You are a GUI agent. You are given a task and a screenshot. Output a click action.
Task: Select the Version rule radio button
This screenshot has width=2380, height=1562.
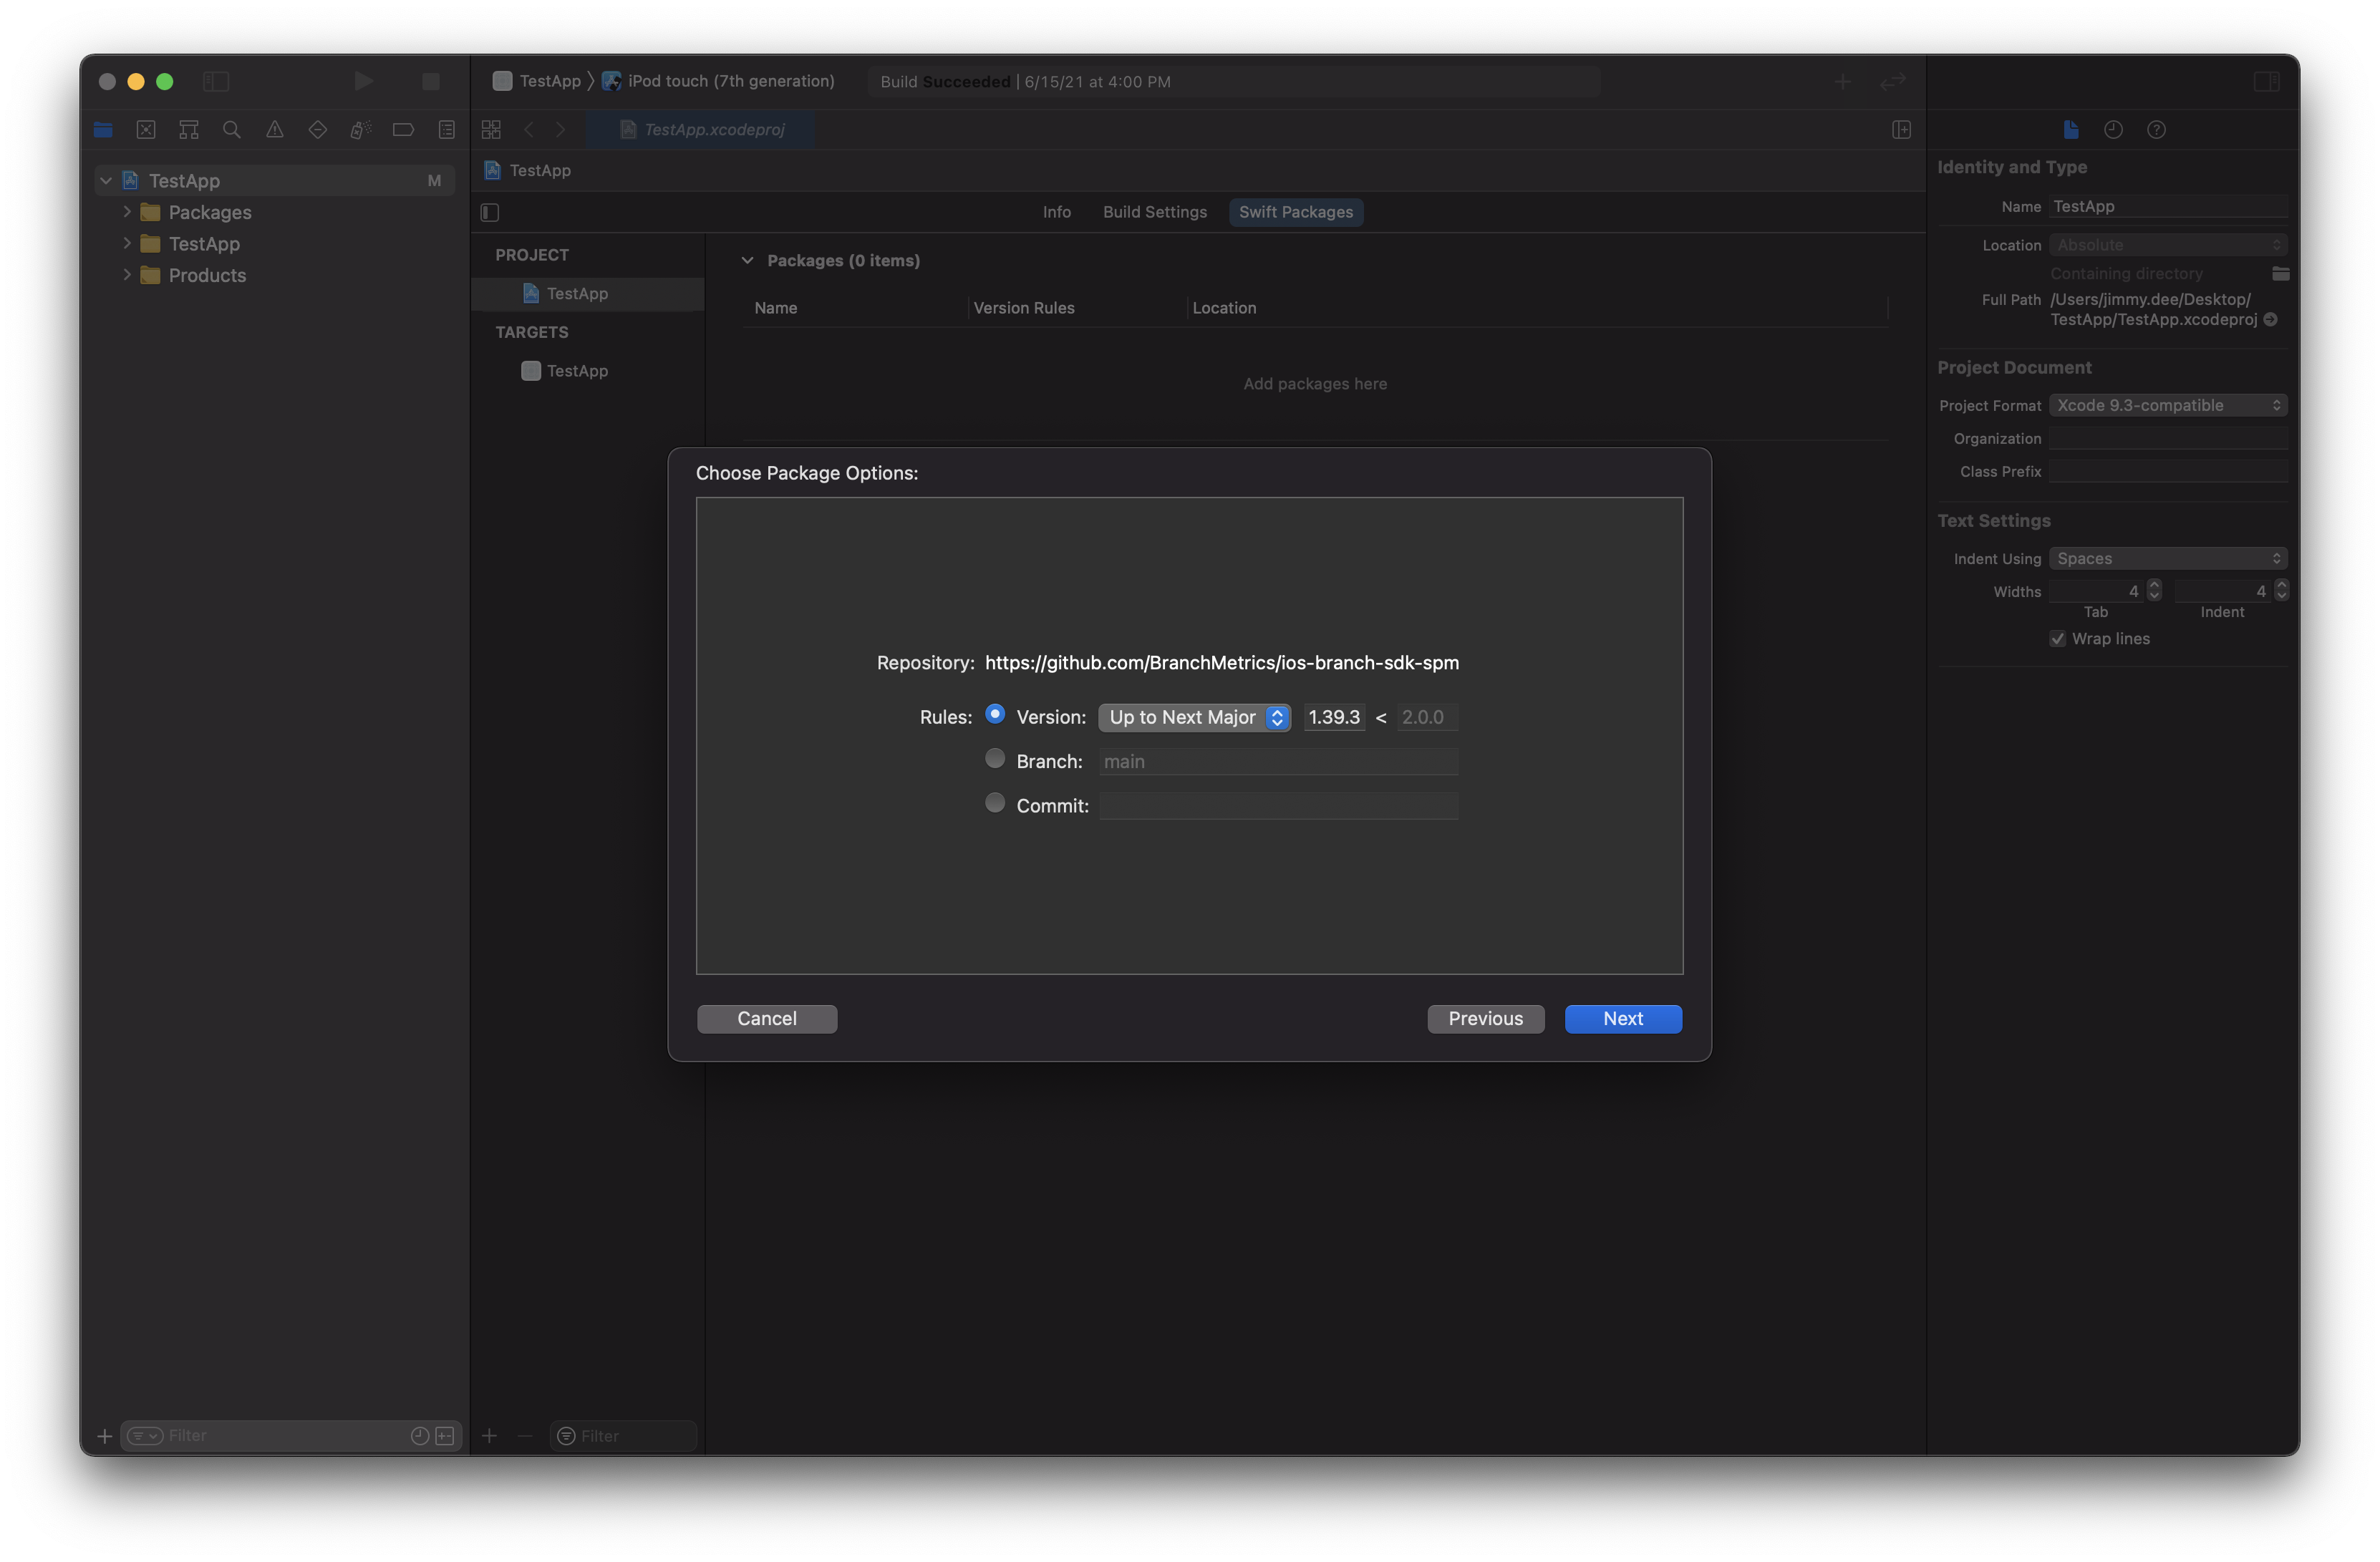(x=995, y=714)
